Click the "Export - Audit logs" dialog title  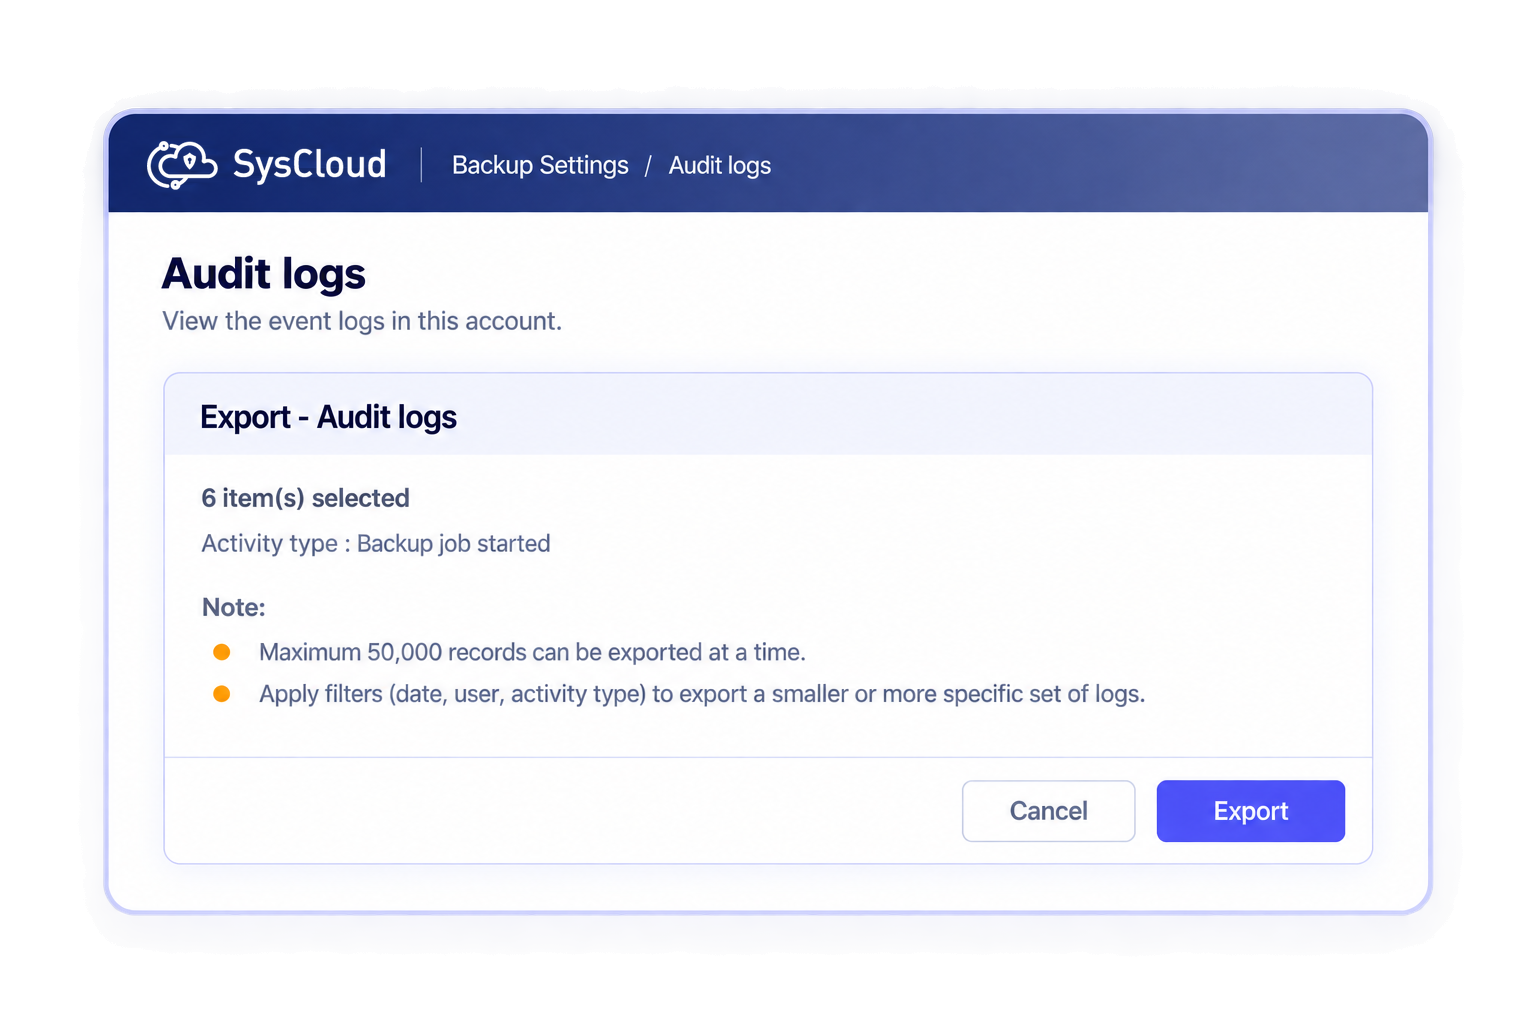[x=328, y=417]
